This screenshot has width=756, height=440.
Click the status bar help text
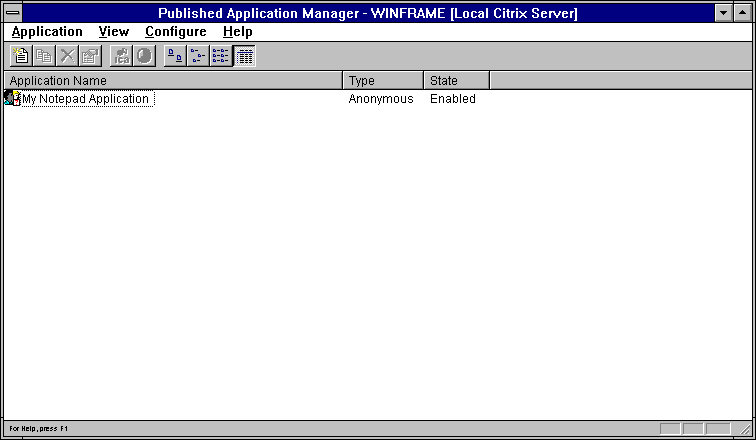[x=39, y=428]
